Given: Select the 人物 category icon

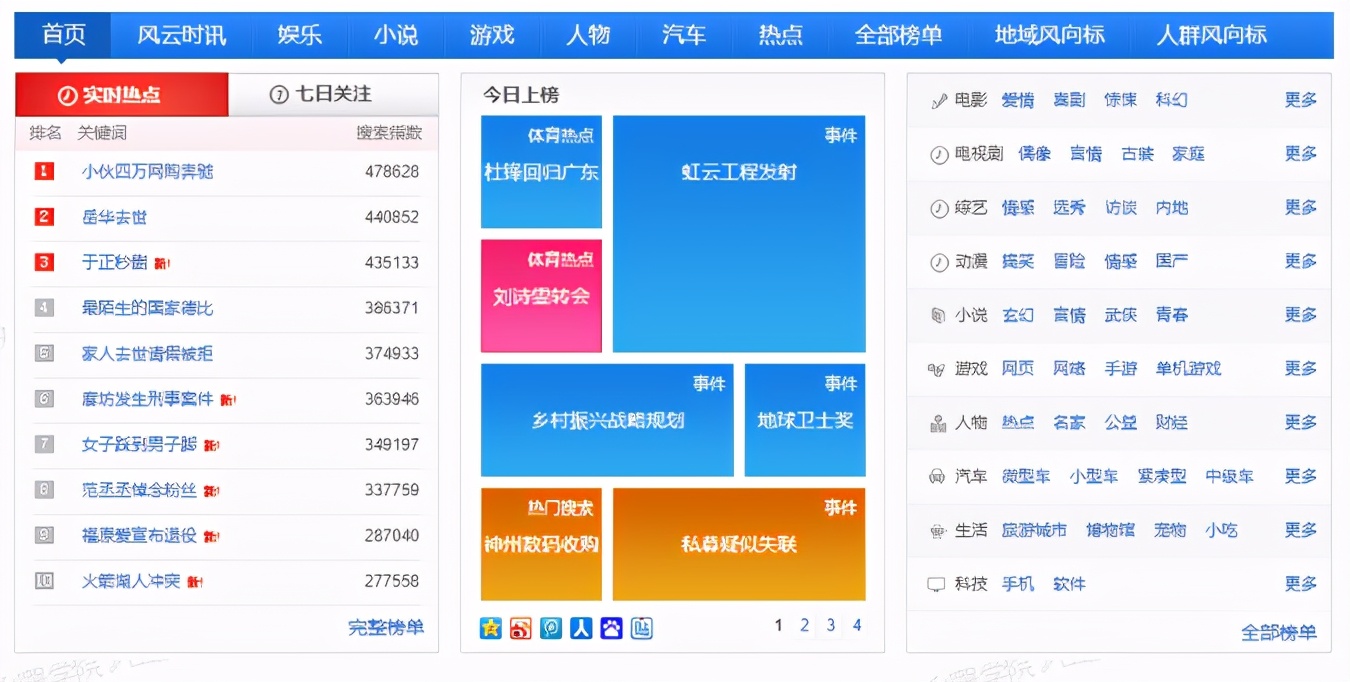Looking at the screenshot, I should coord(938,422).
